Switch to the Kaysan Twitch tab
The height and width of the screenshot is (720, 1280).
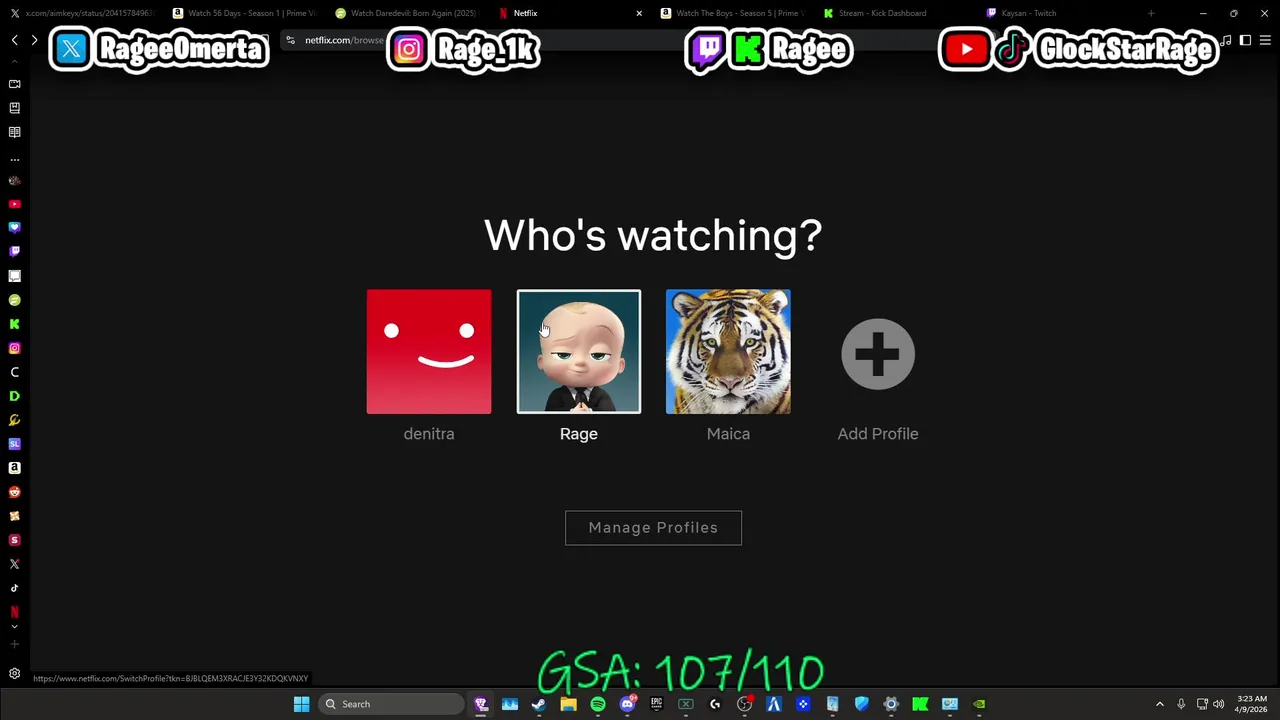click(1059, 13)
